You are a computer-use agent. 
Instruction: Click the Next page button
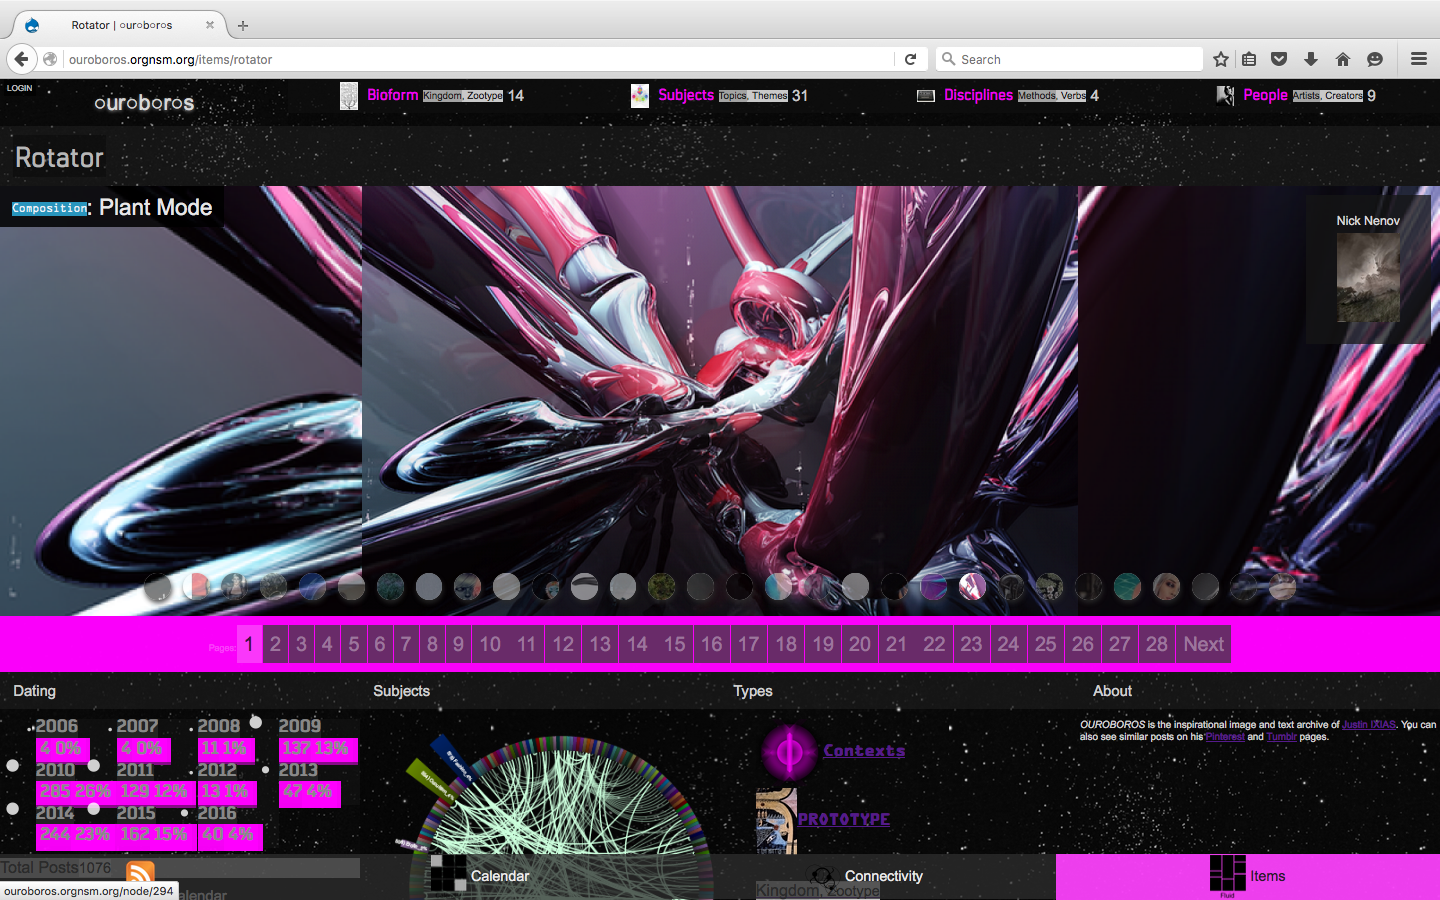point(1203,644)
